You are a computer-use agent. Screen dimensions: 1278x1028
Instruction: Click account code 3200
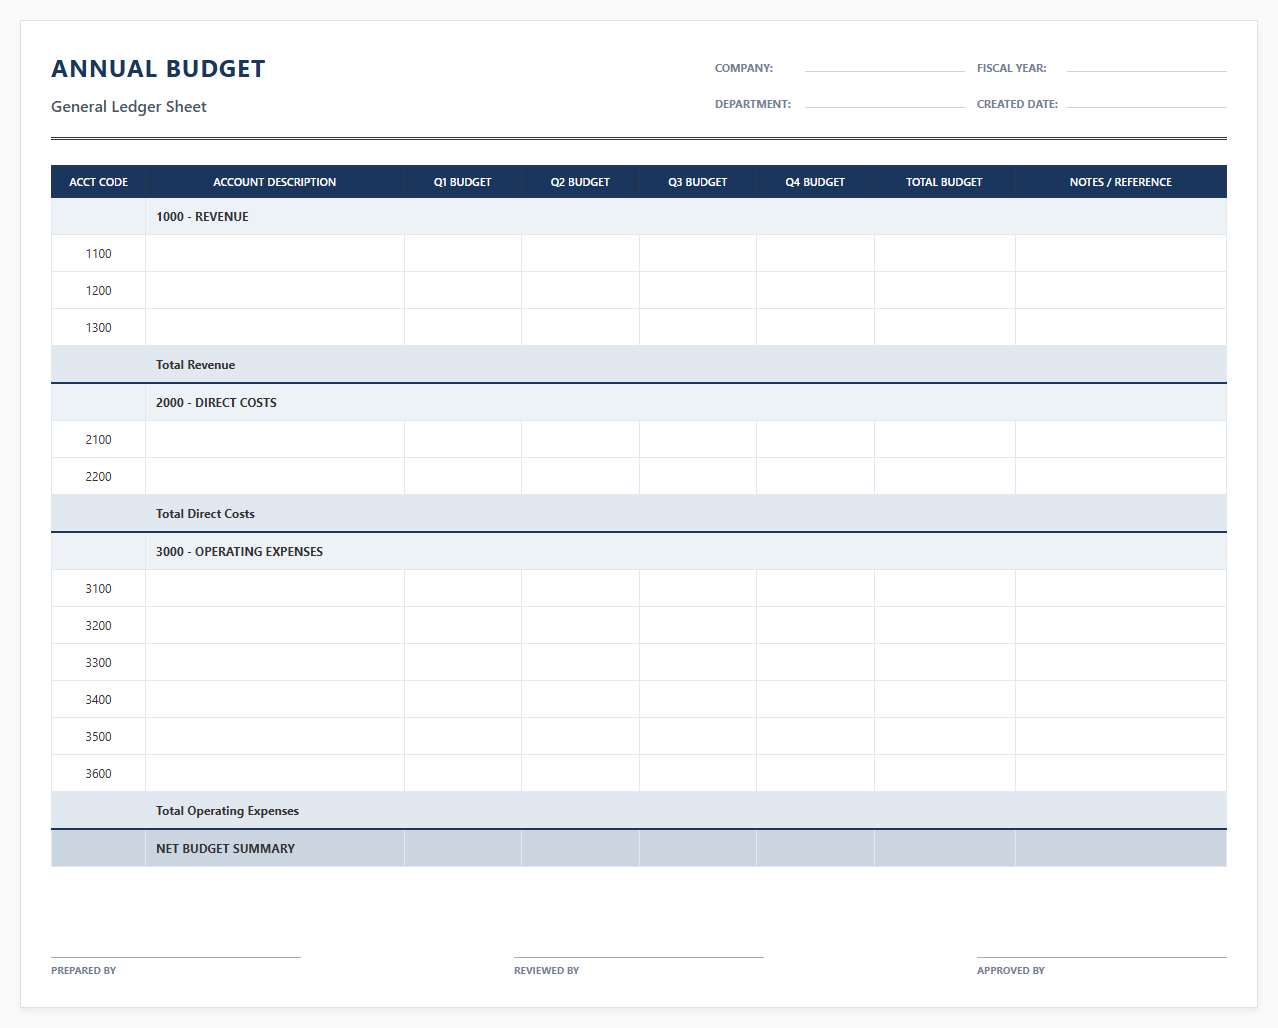point(98,626)
